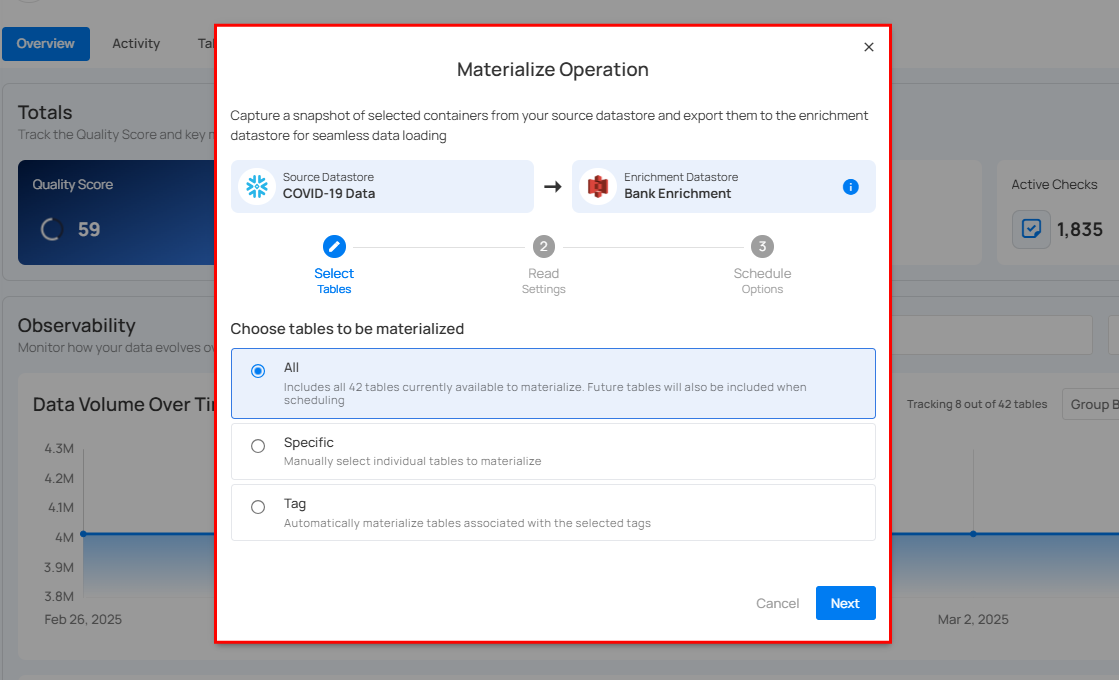This screenshot has width=1119, height=680.
Task: Click the Bank Enrichment datastore icon
Action: pos(598,186)
